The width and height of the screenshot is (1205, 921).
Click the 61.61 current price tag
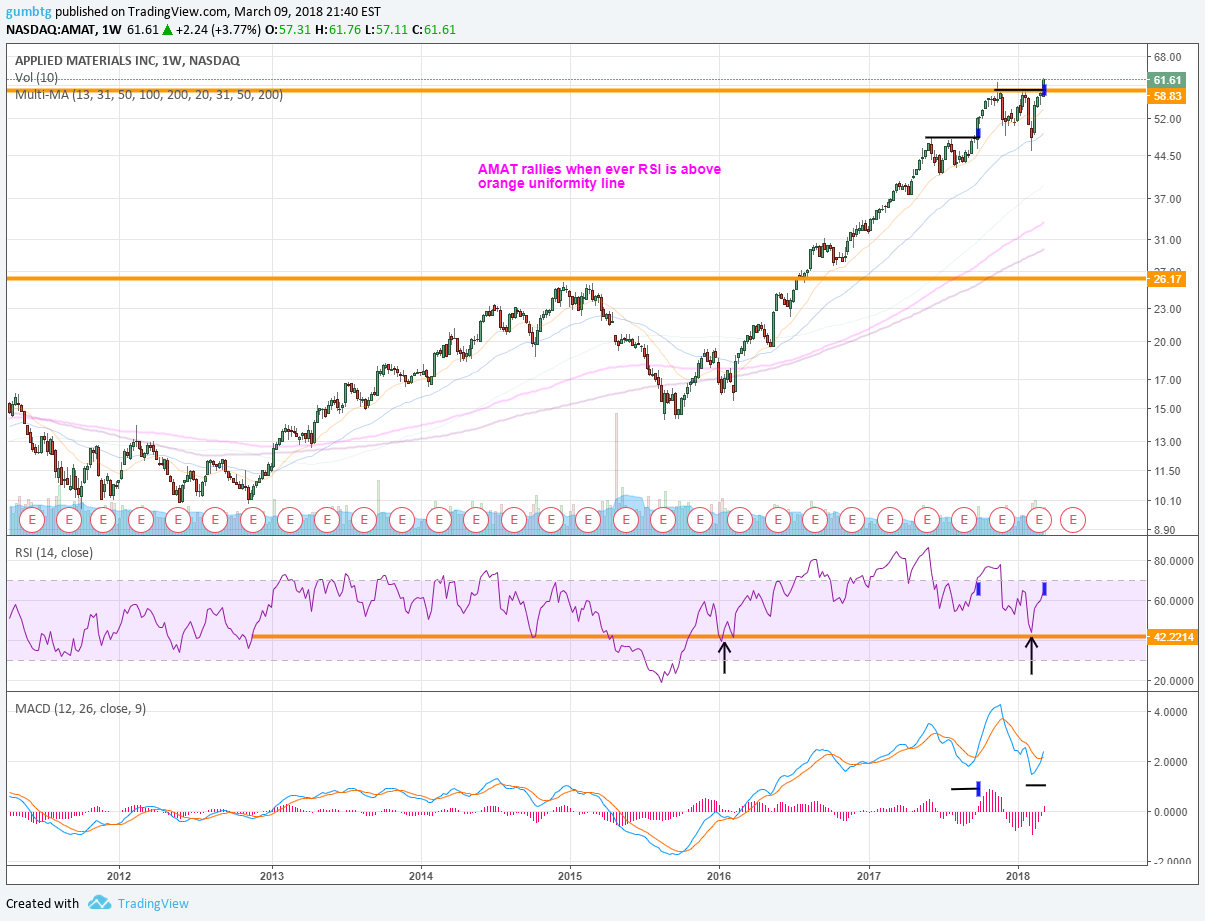tap(1168, 80)
